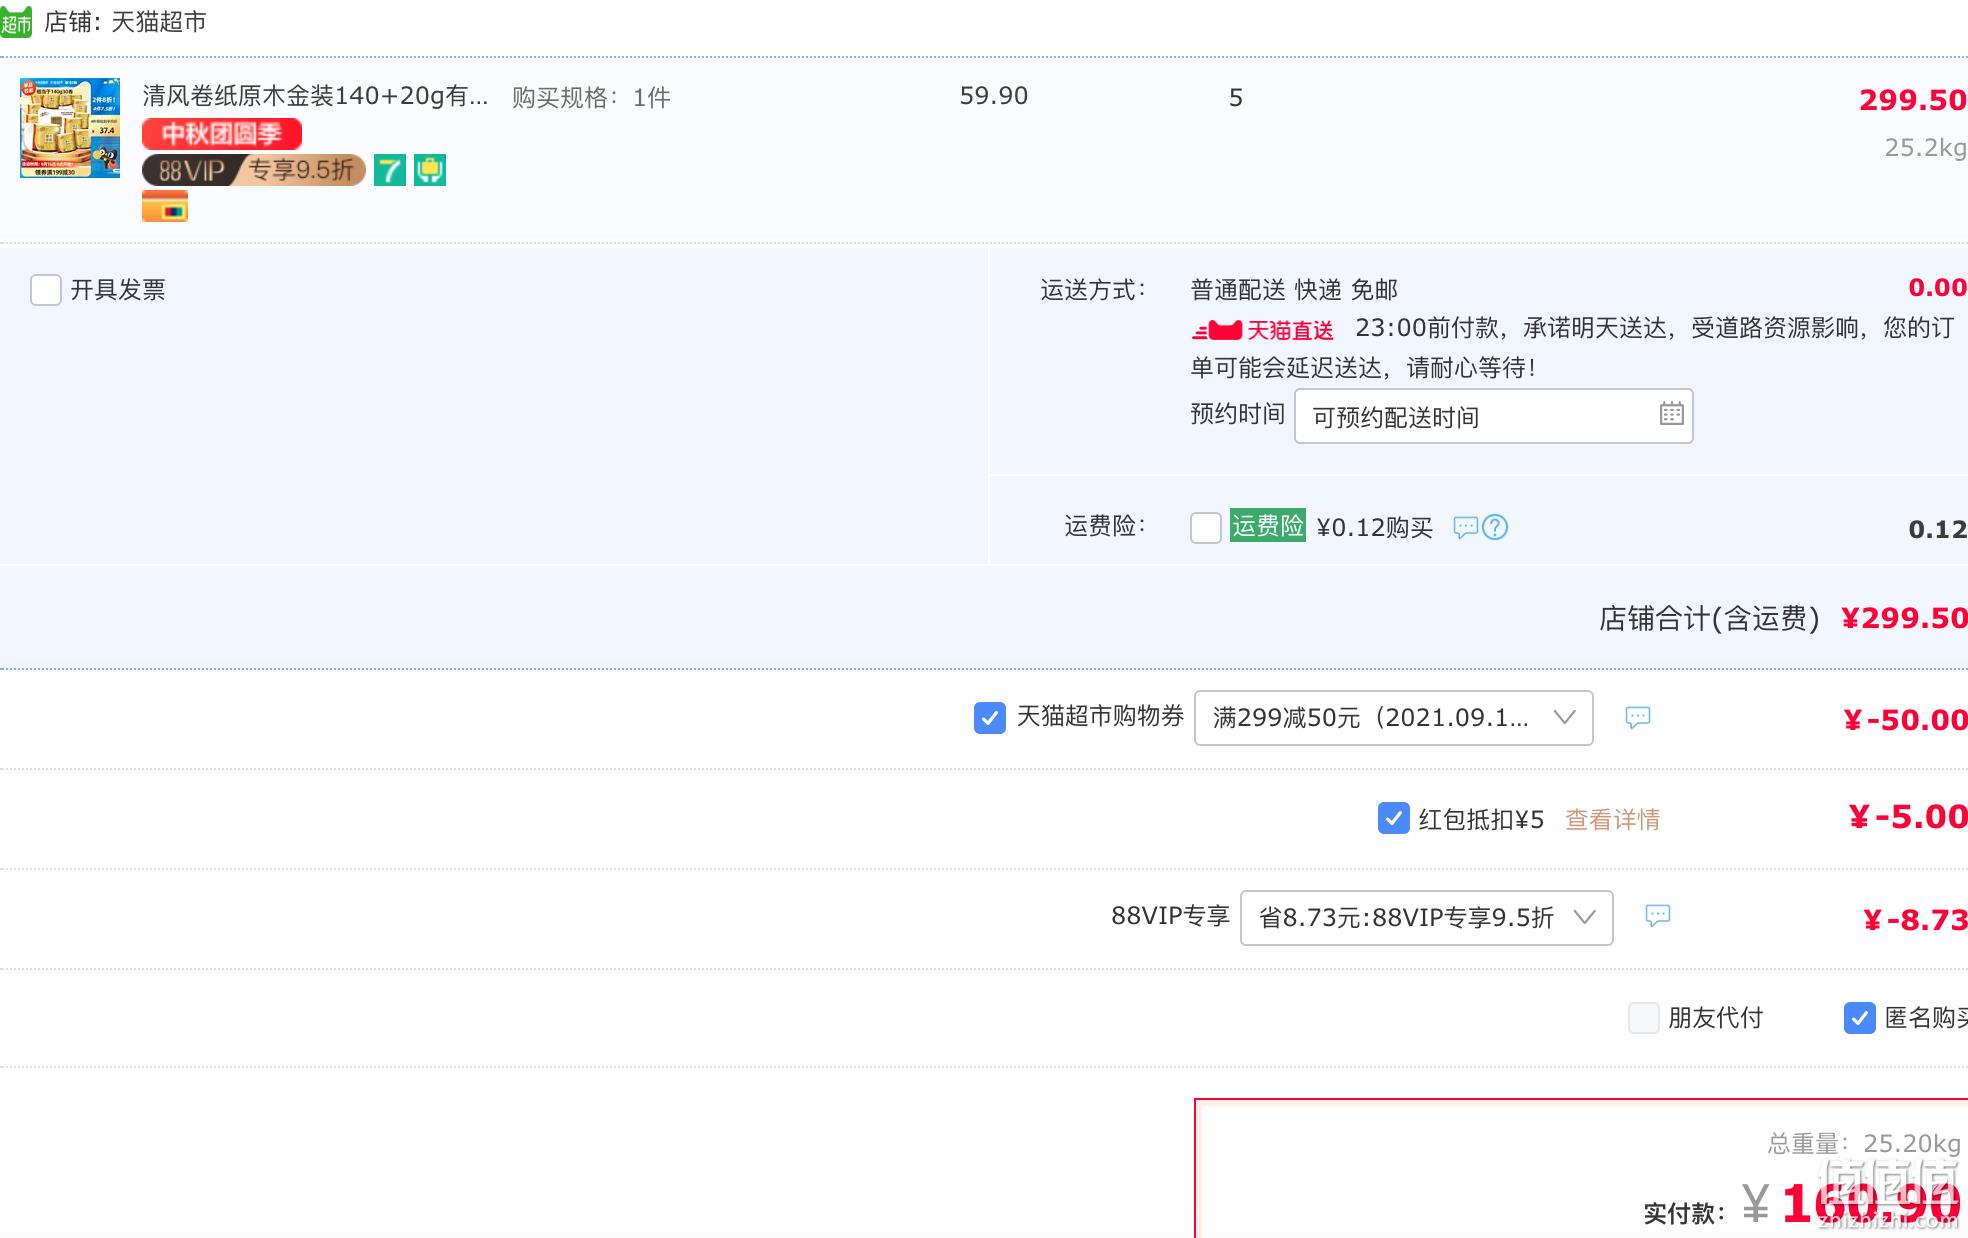Click the ¥-8.73 VIP discount amount

tap(1915, 920)
